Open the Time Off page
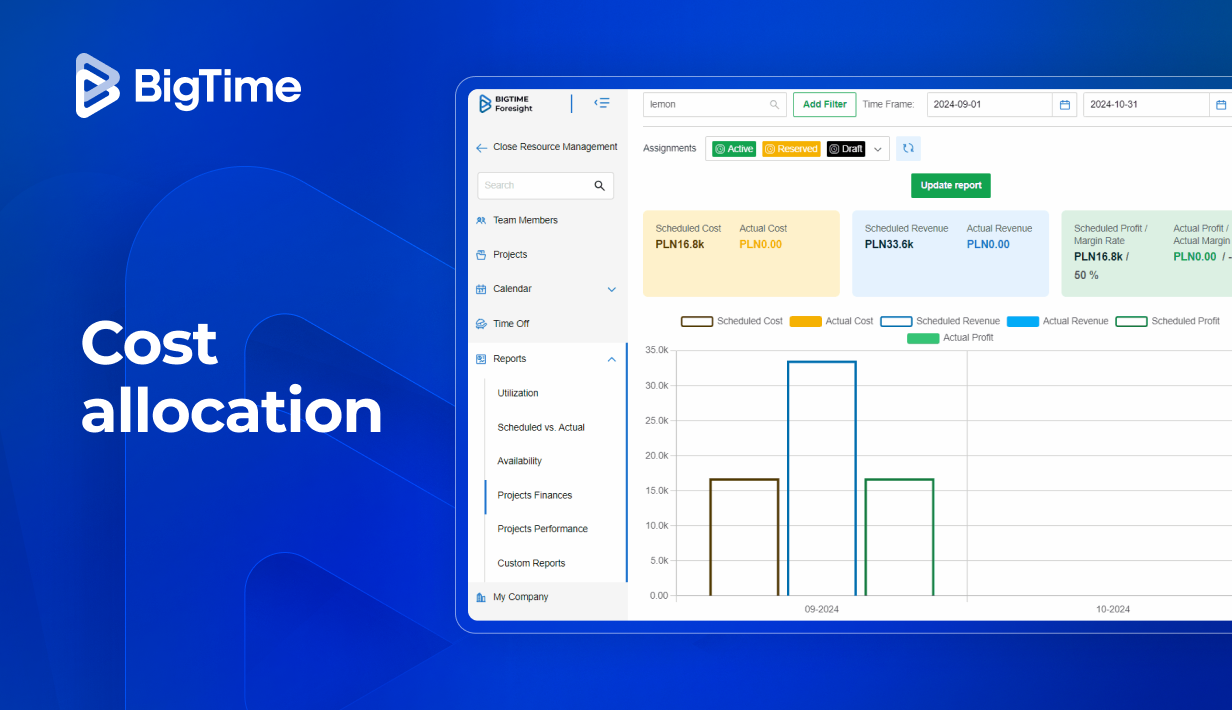Image resolution: width=1232 pixels, height=710 pixels. click(511, 324)
